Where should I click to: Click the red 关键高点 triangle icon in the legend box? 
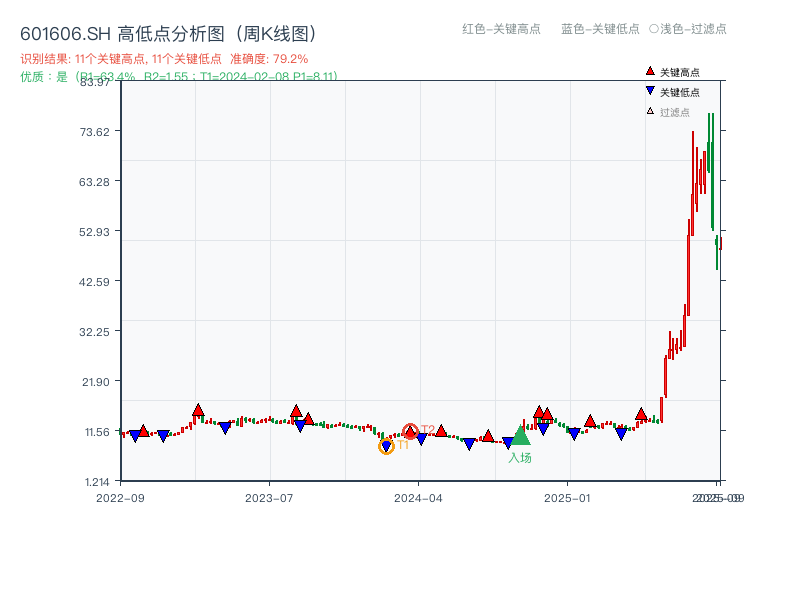click(650, 71)
